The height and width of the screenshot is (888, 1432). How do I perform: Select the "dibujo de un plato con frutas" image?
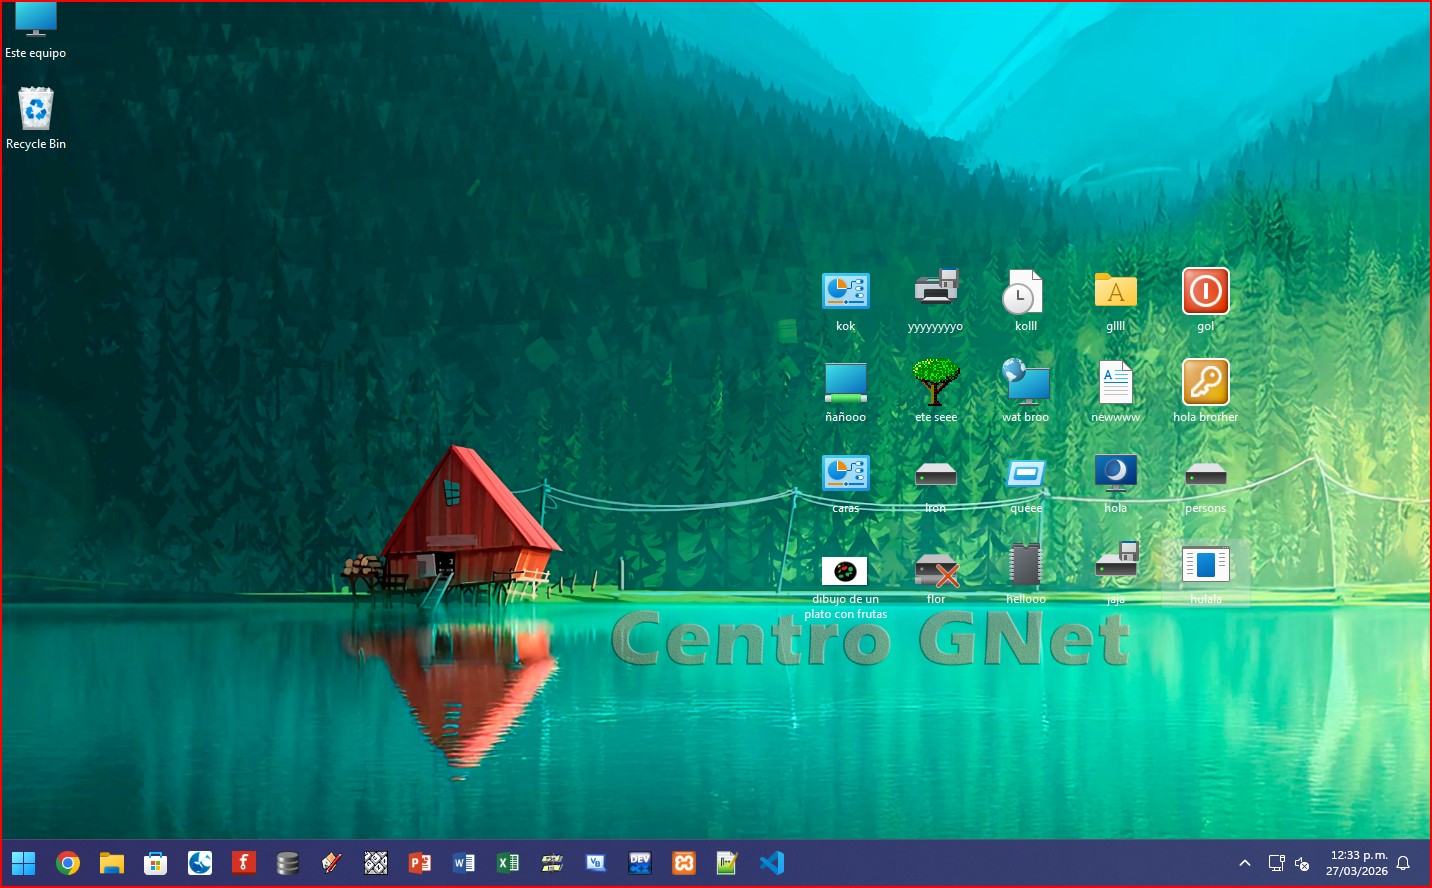pyautogui.click(x=845, y=572)
